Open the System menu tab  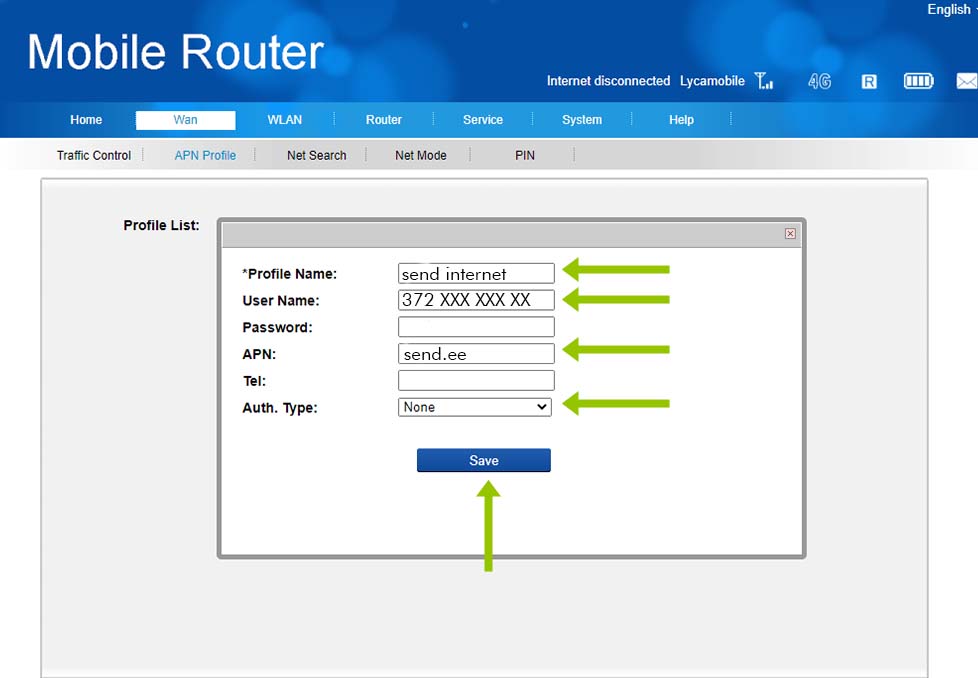(581, 120)
